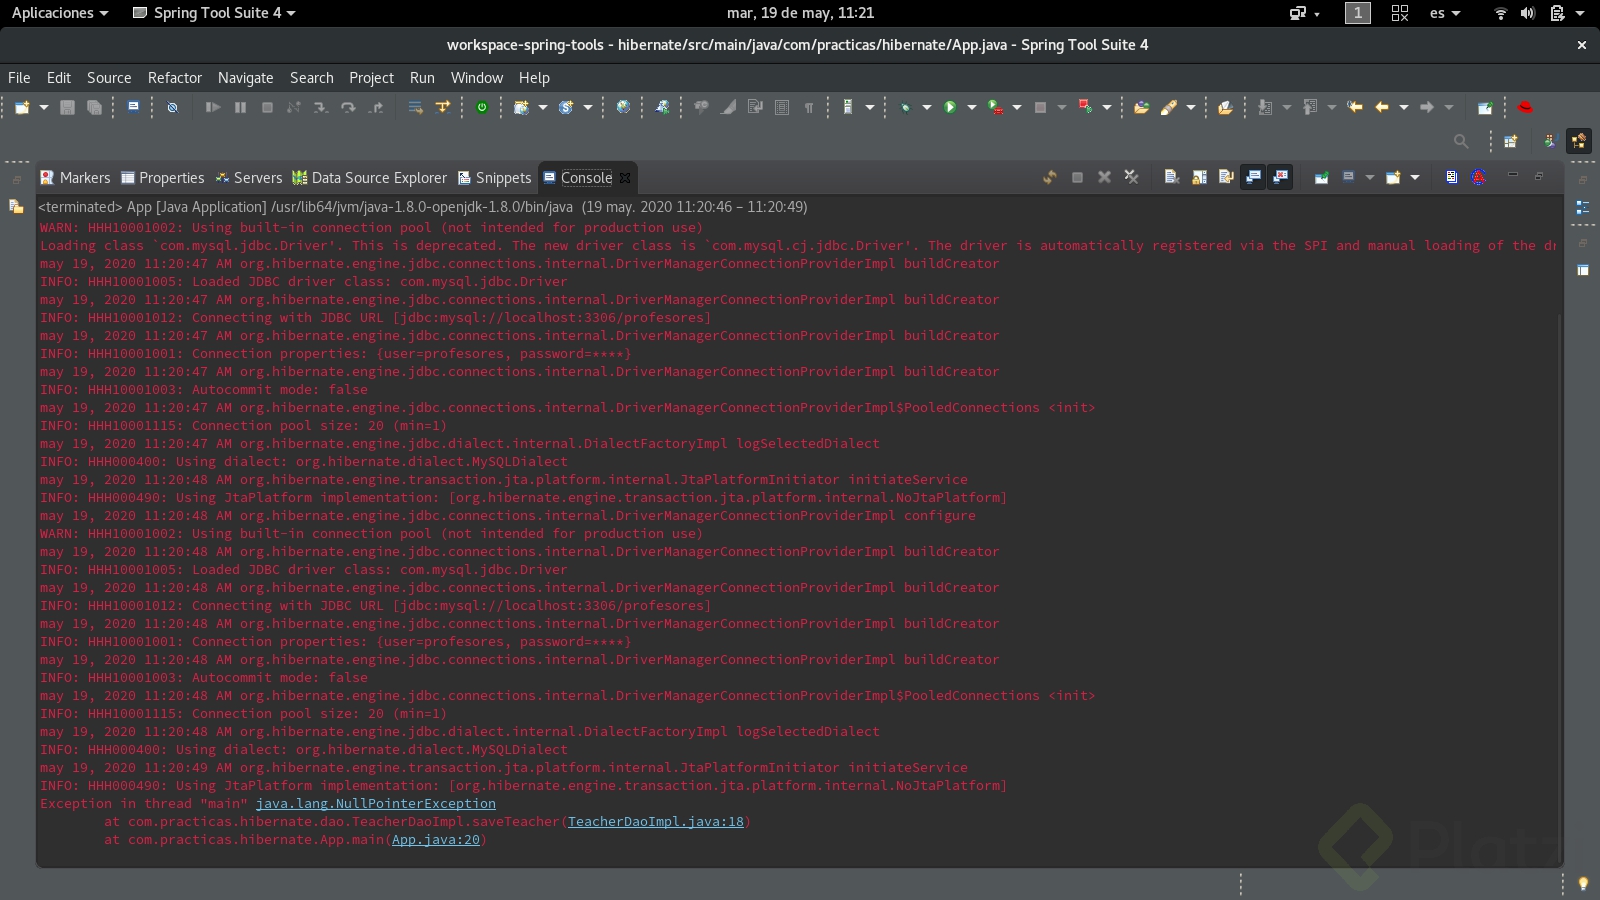Open the system volume indicator

point(1527,13)
